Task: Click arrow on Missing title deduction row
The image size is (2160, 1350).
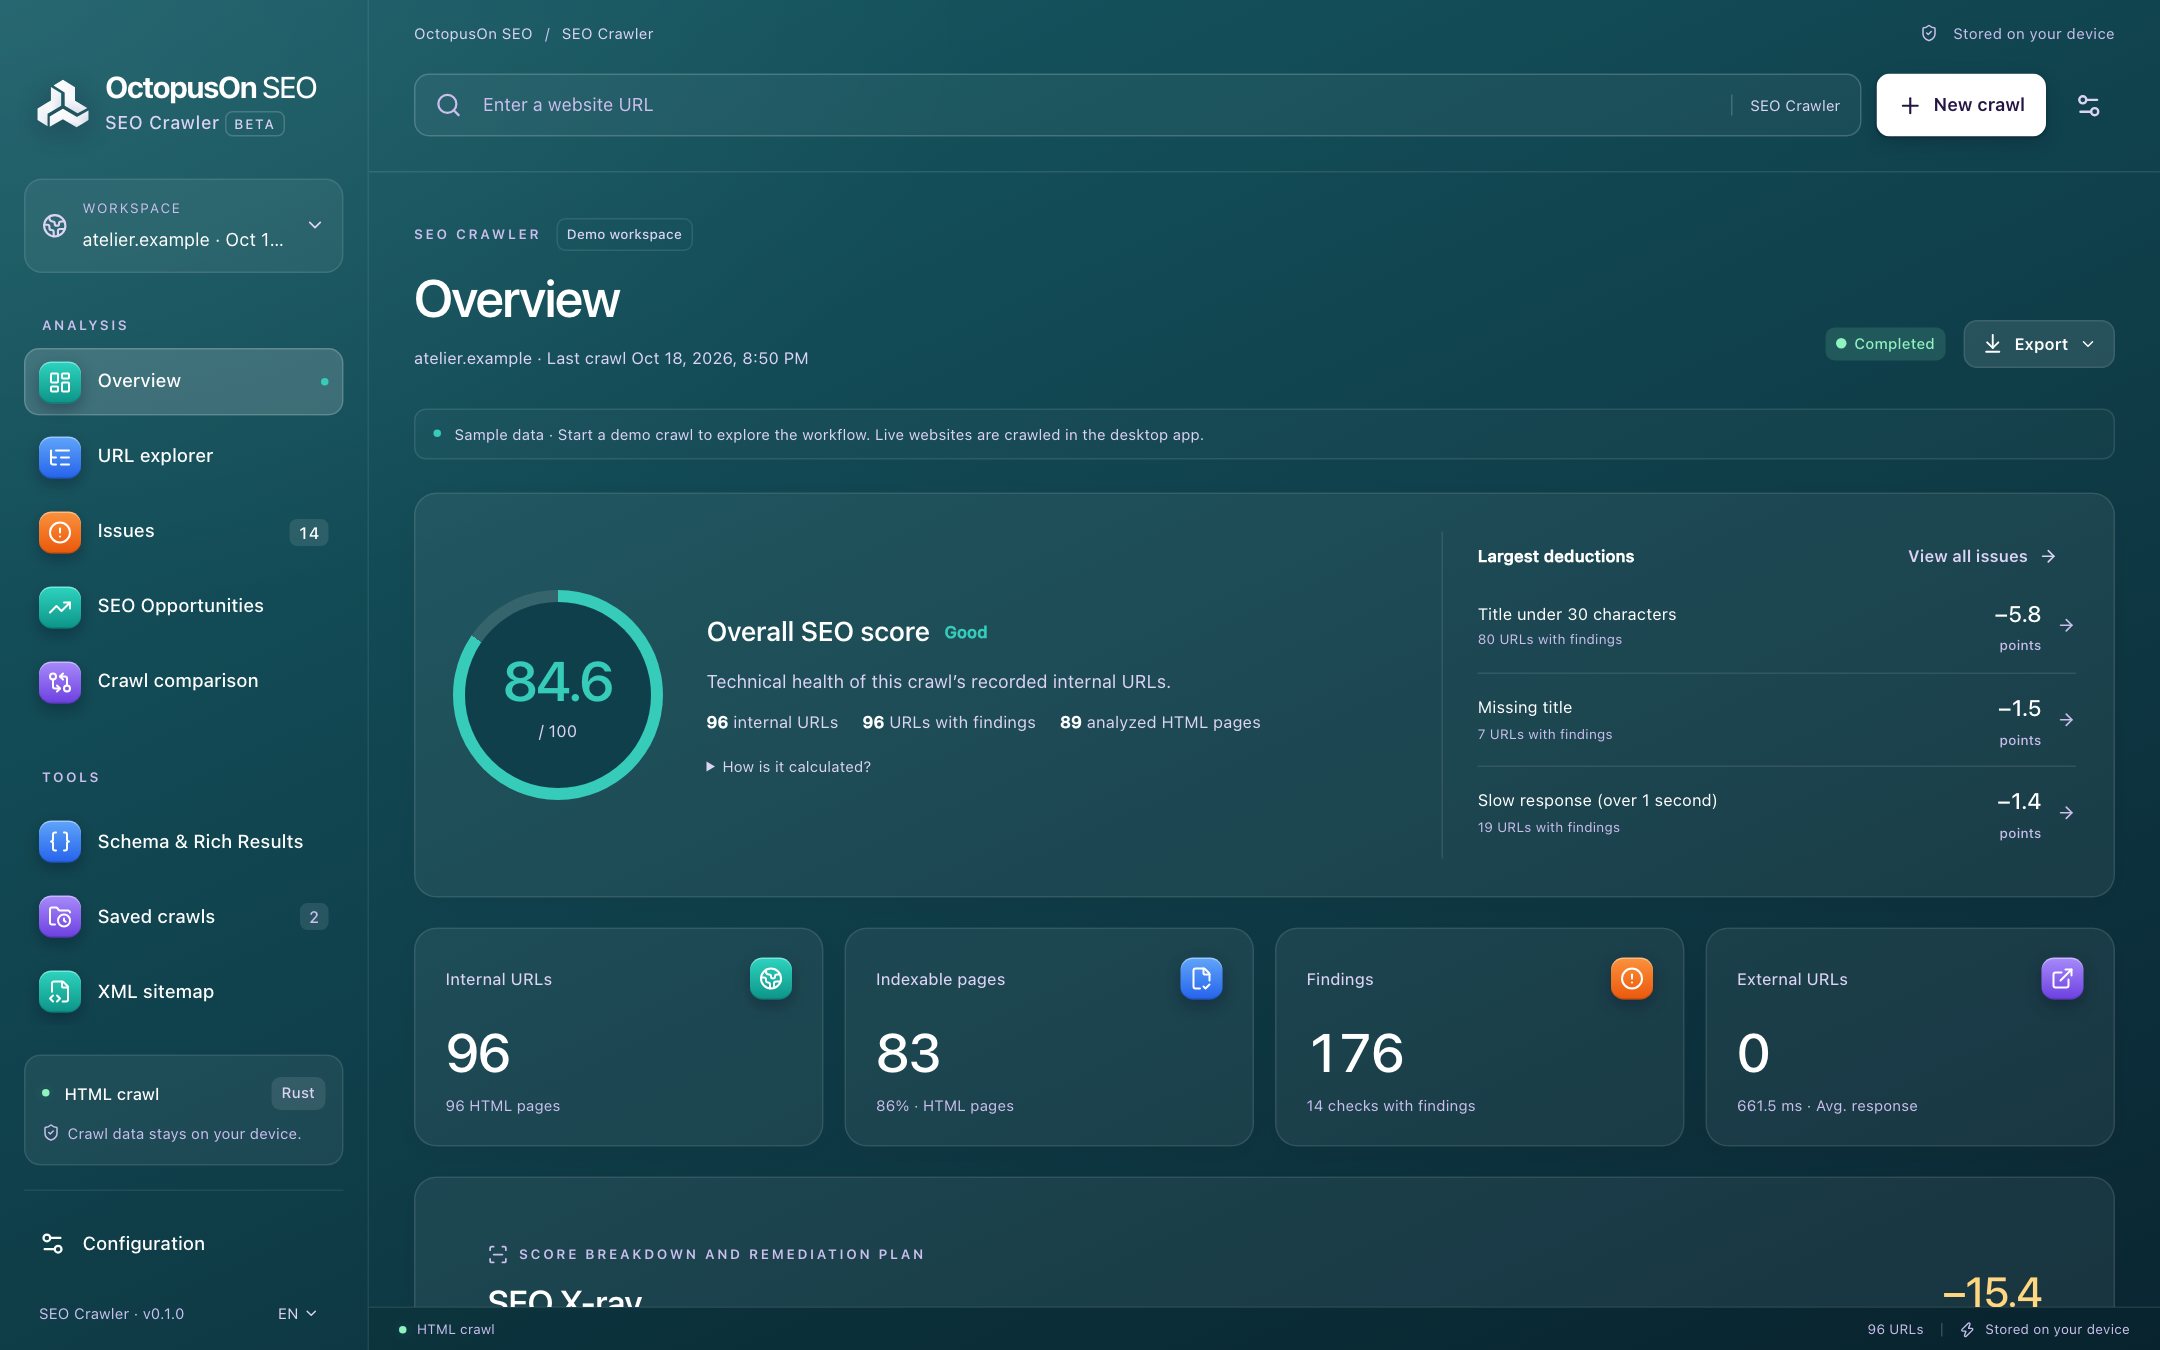Action: [x=2067, y=720]
